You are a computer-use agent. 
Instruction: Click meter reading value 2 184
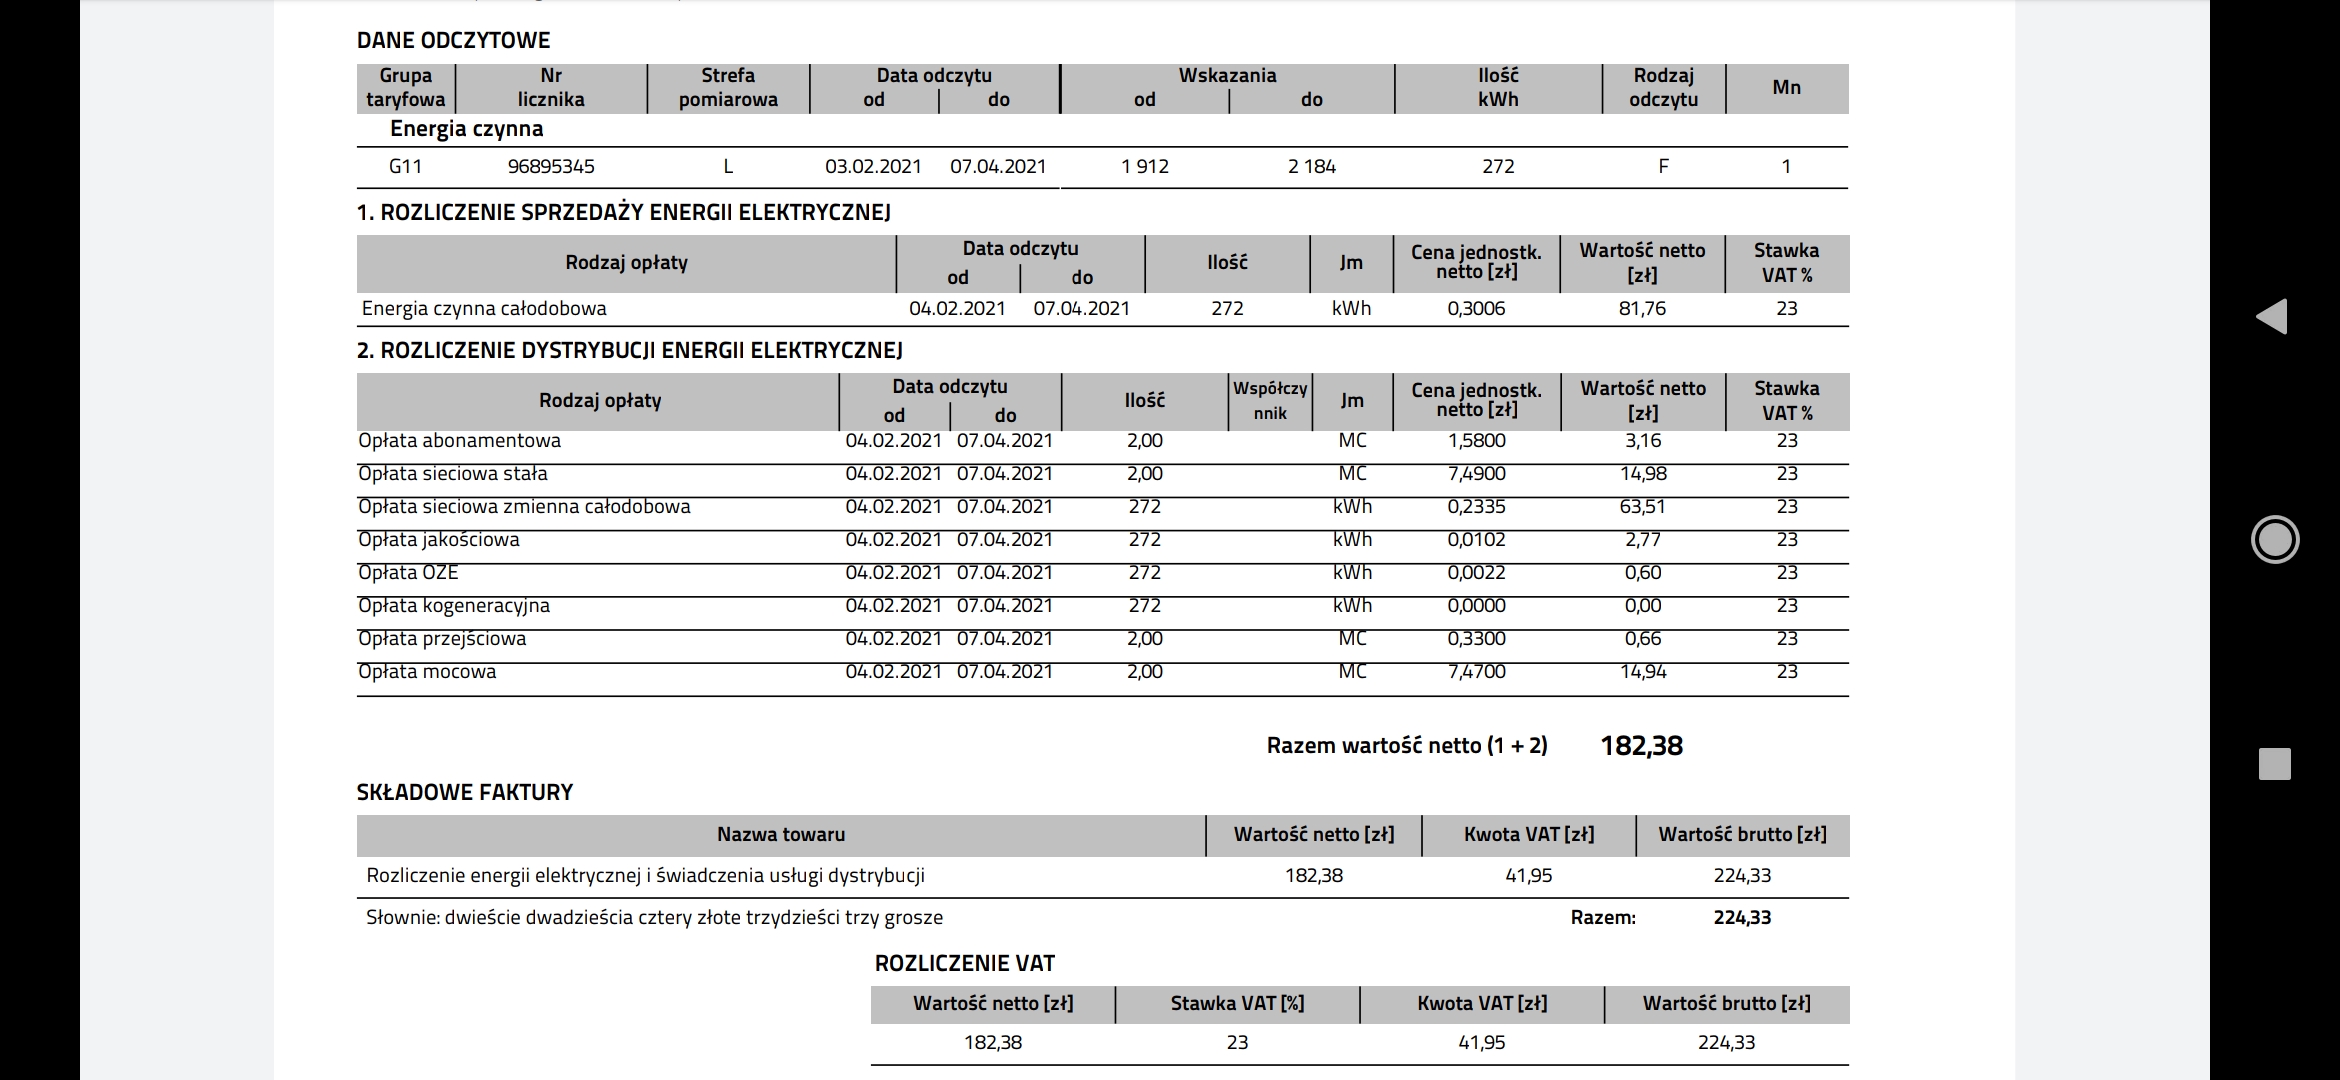(1312, 166)
